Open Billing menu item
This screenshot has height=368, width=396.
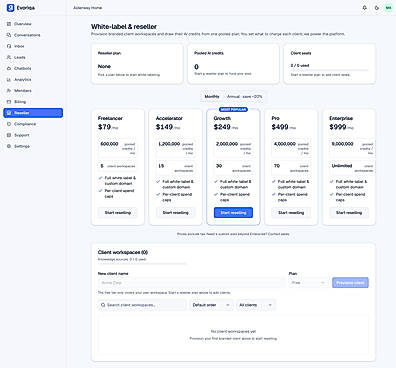click(x=33, y=102)
